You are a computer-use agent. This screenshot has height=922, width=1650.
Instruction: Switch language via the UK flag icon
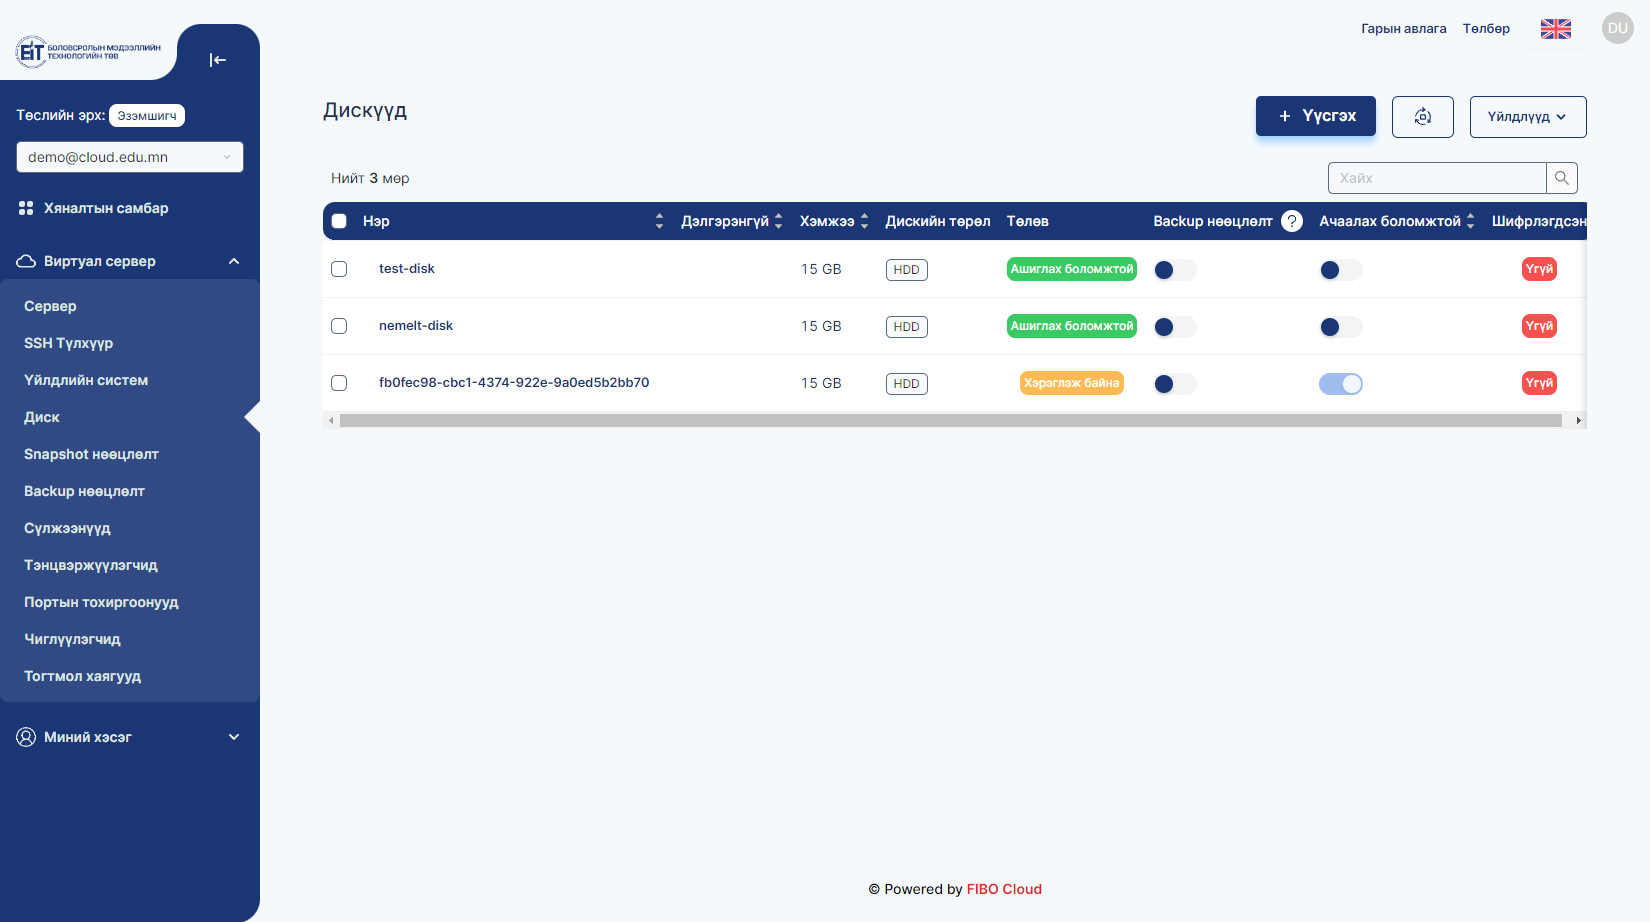click(1555, 29)
